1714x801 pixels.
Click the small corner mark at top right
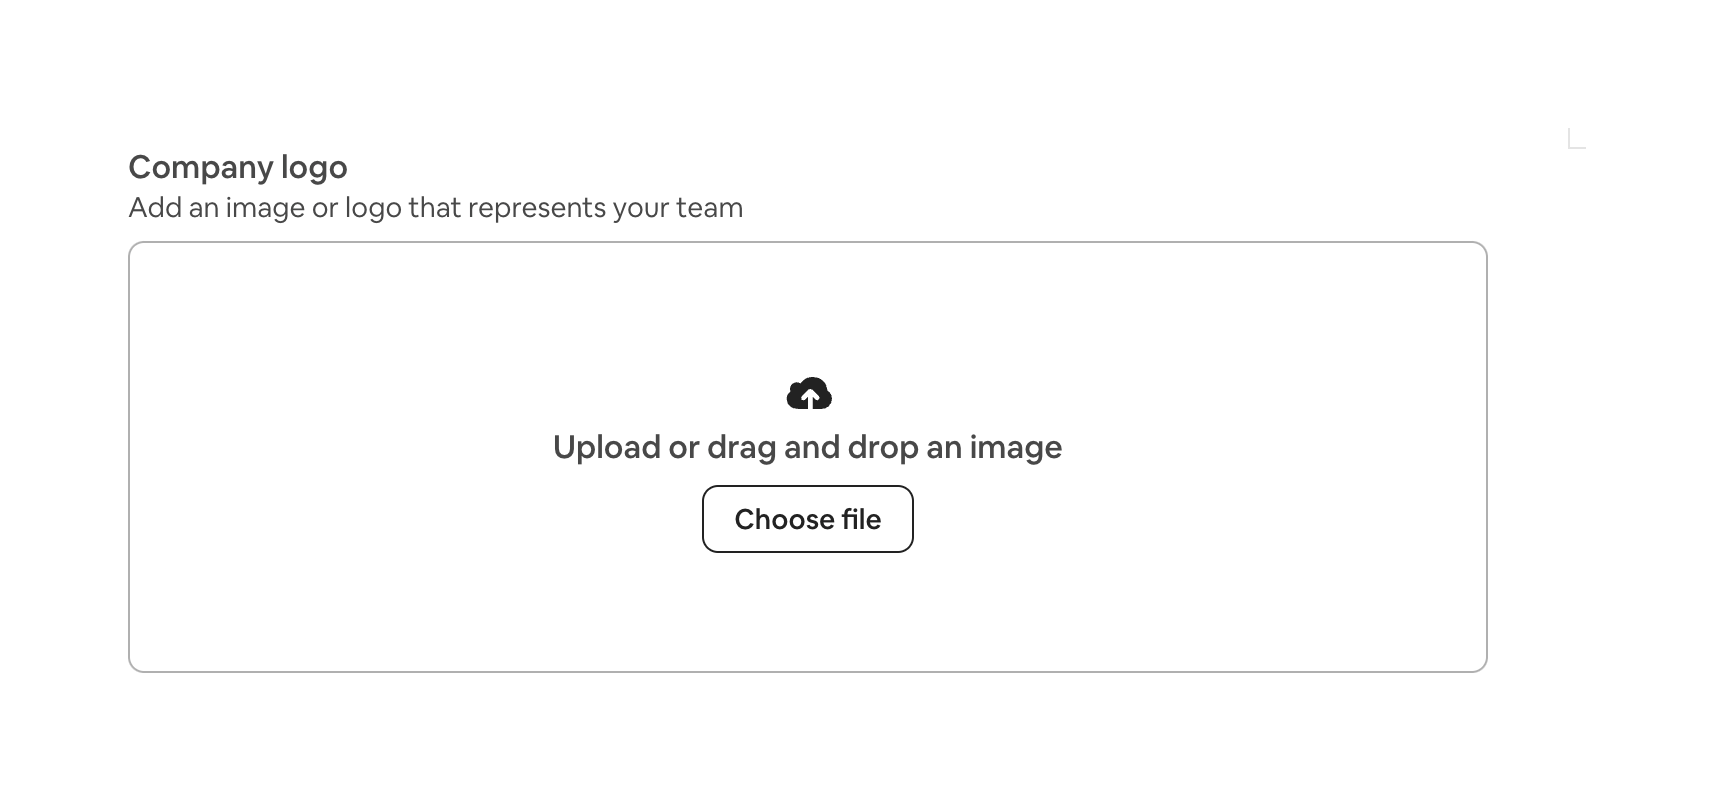pyautogui.click(x=1576, y=139)
